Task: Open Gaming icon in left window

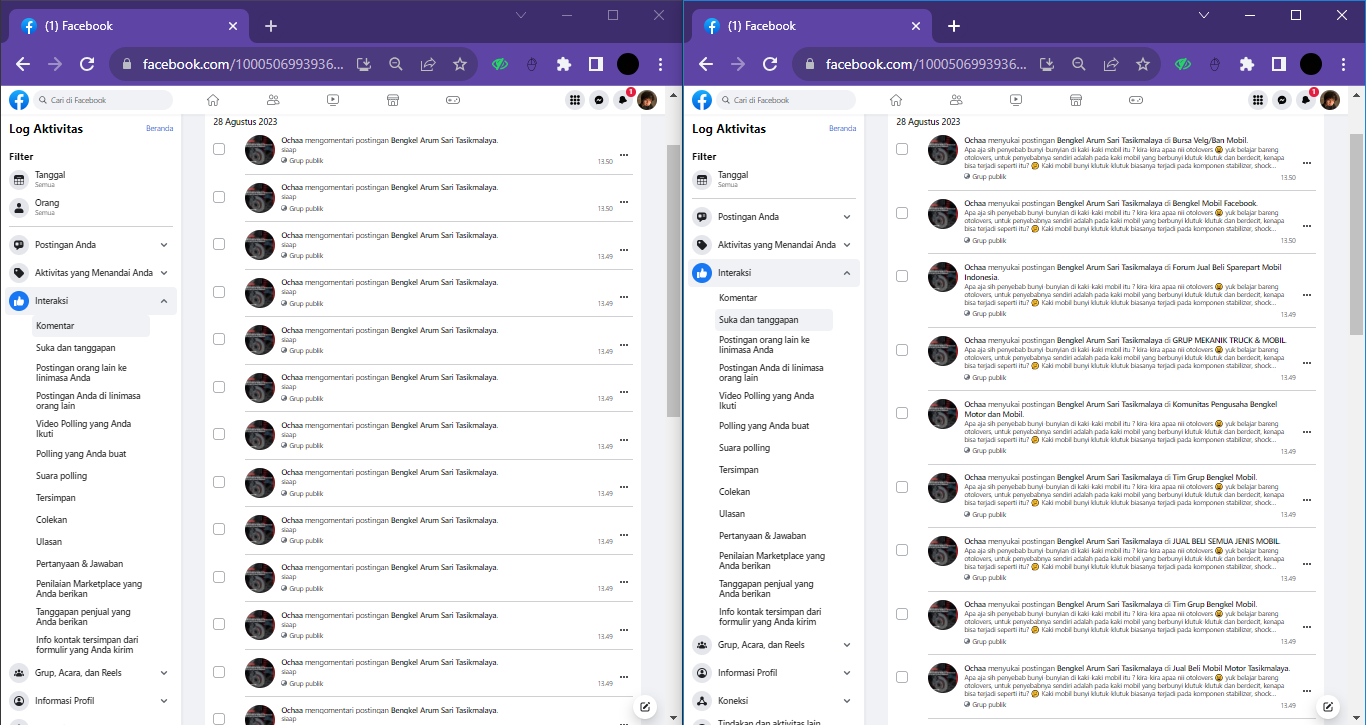Action: (453, 100)
